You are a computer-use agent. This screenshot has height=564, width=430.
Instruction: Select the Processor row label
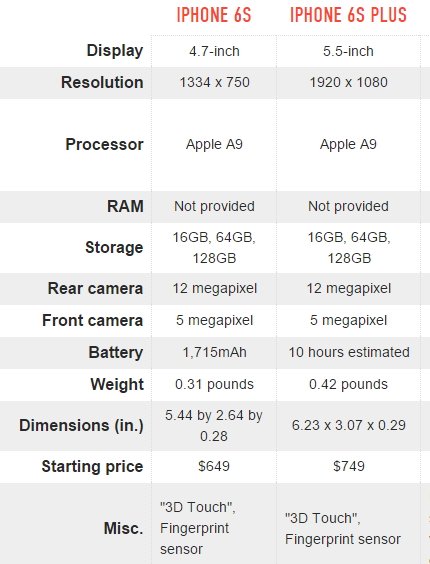(104, 145)
